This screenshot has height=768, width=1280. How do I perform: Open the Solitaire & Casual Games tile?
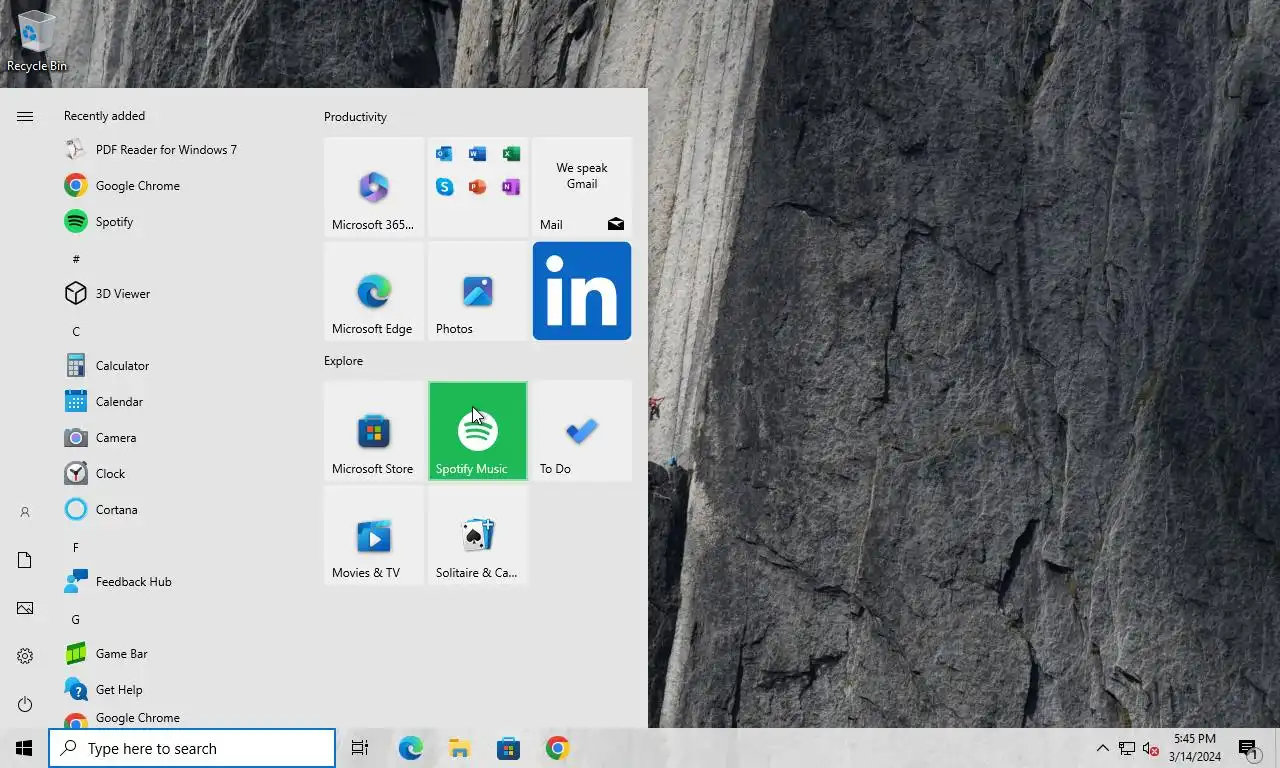pyautogui.click(x=478, y=535)
